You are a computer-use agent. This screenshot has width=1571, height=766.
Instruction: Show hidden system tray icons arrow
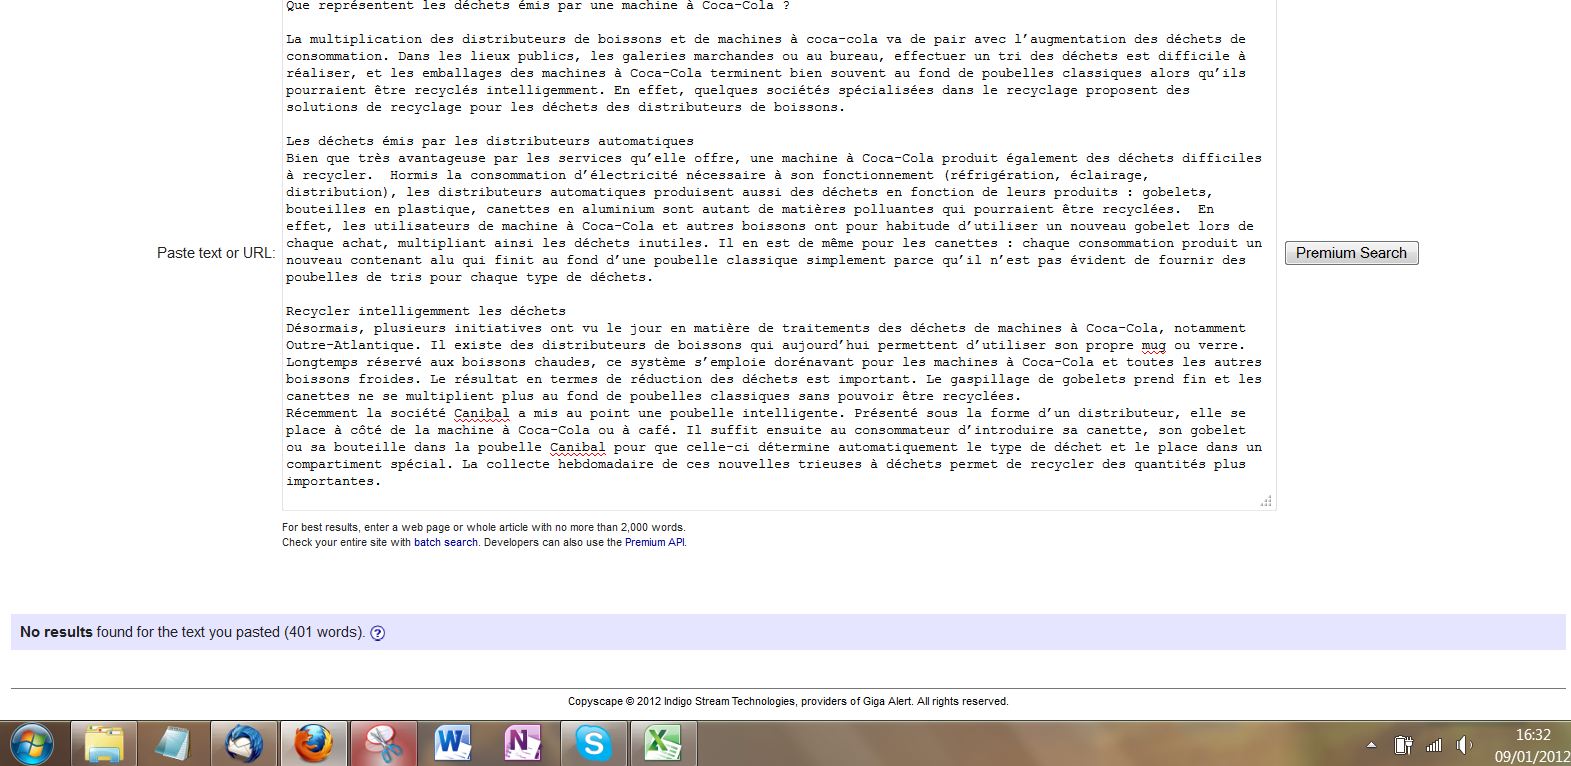1372,745
